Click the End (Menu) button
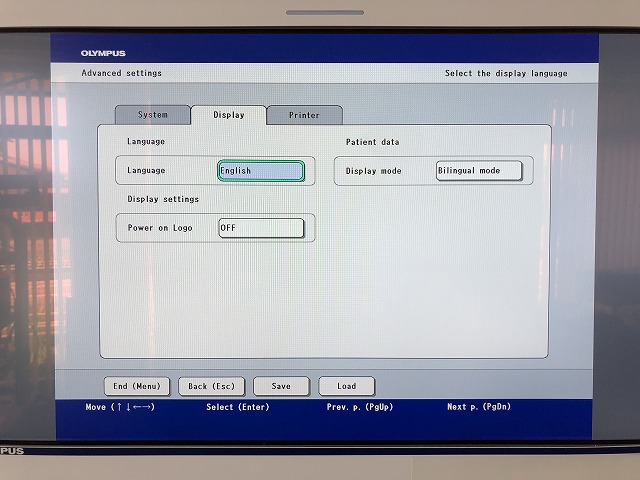Viewport: 640px width, 480px height. pyautogui.click(x=137, y=386)
